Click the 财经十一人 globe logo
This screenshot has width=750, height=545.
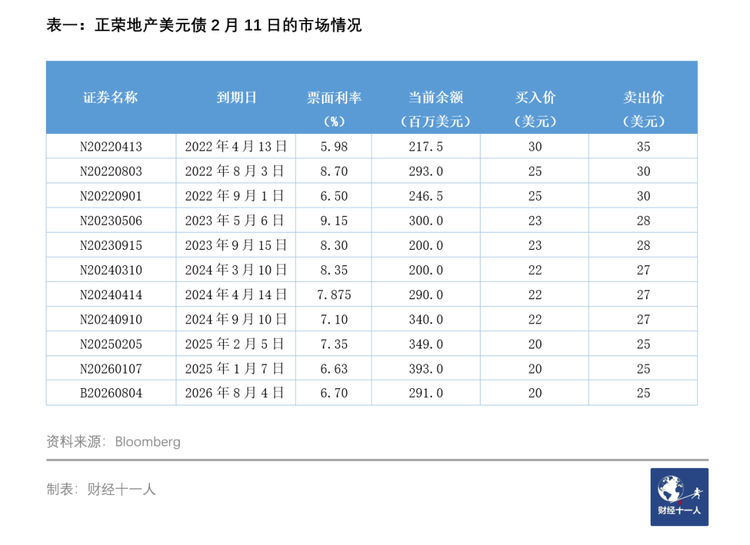click(x=679, y=497)
